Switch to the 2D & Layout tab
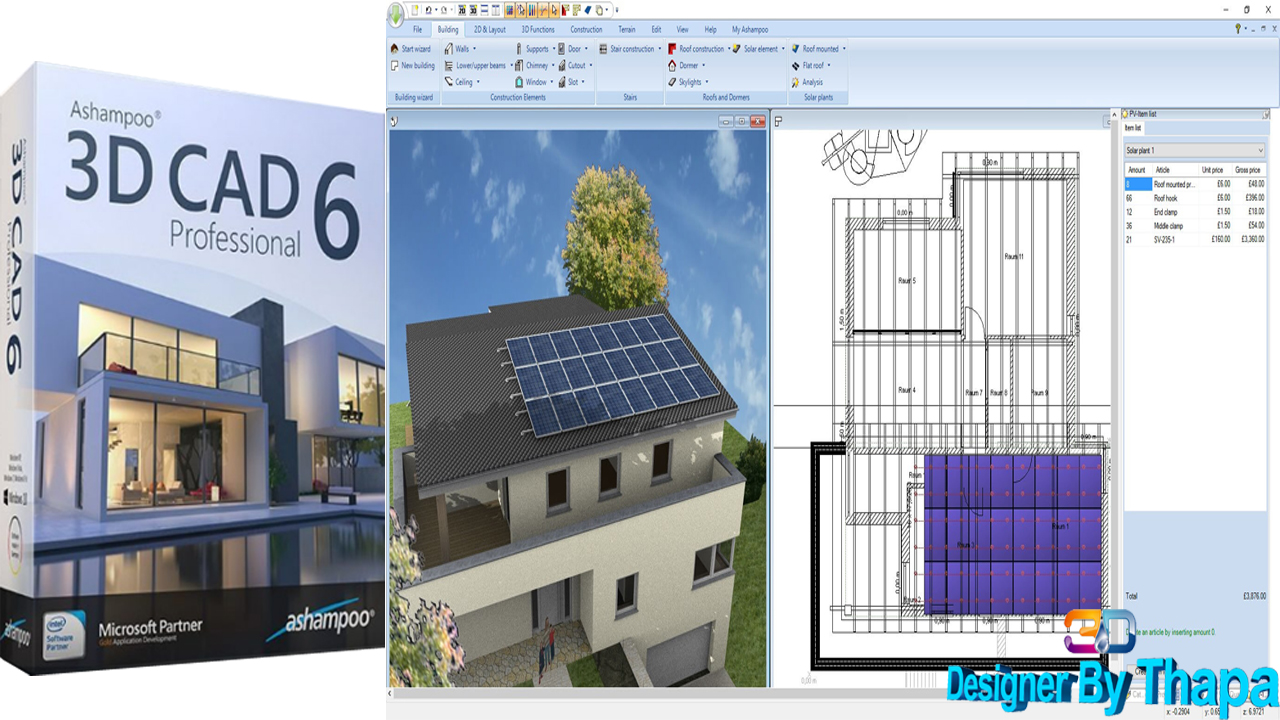This screenshot has width=1280, height=720. [x=490, y=30]
